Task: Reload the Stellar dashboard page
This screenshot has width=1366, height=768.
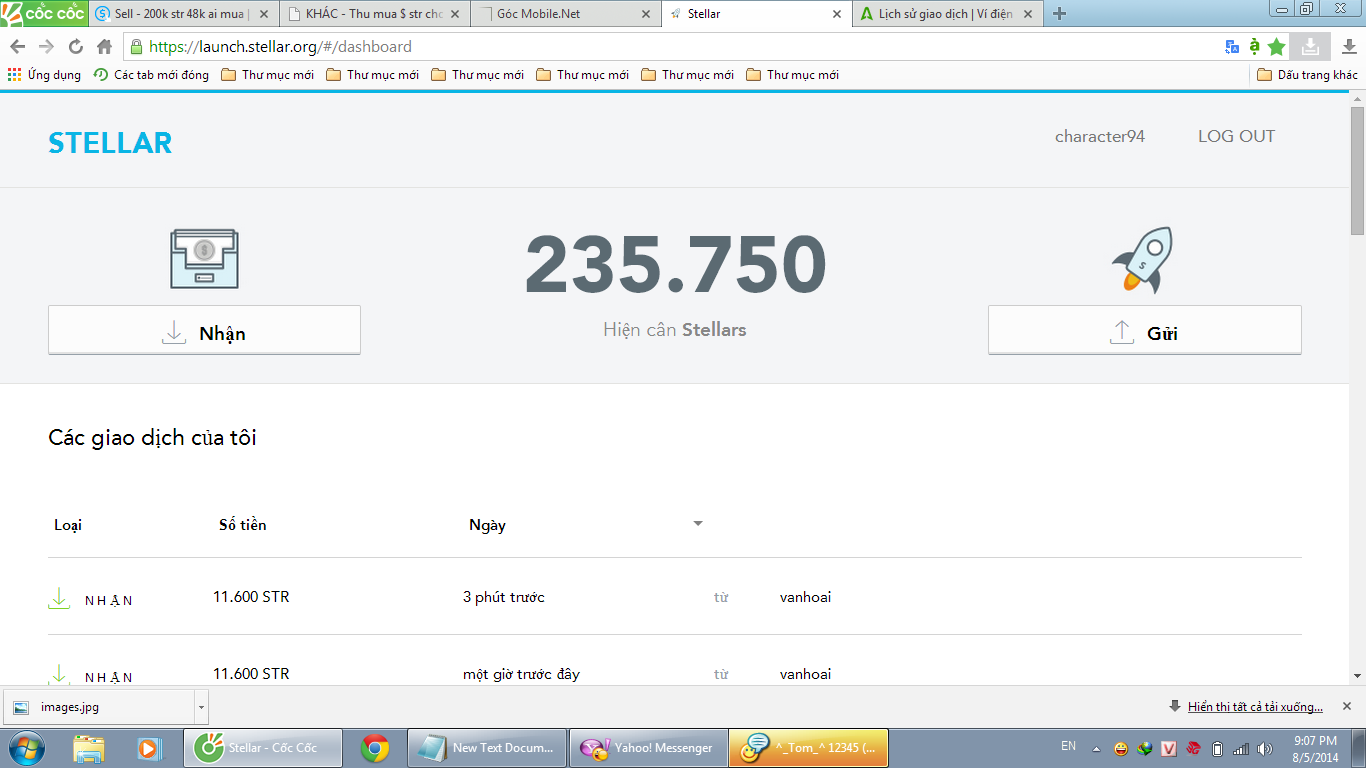Action: [x=75, y=46]
